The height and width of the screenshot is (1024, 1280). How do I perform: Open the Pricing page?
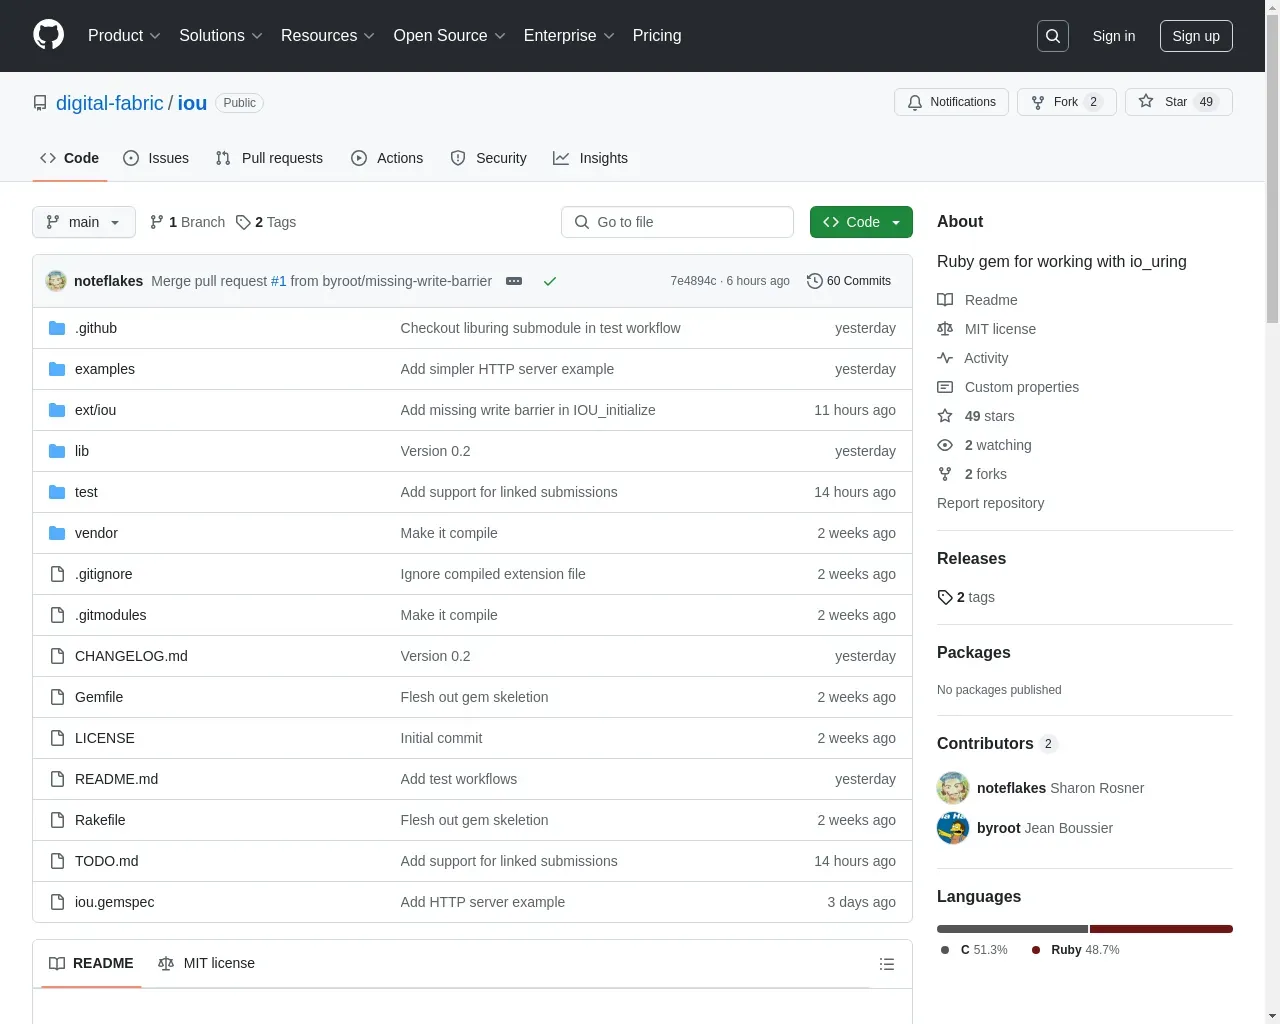[657, 35]
